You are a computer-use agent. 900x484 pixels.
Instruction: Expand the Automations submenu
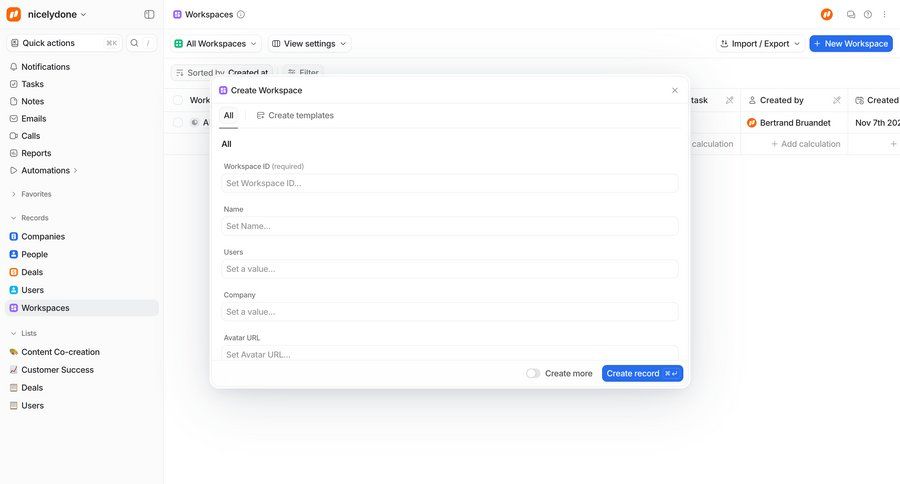(x=75, y=171)
